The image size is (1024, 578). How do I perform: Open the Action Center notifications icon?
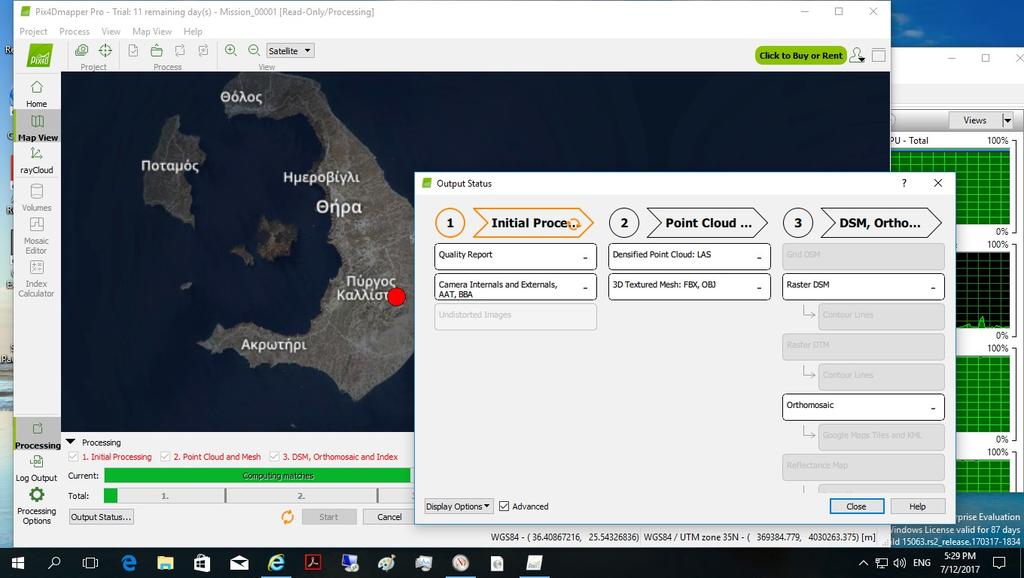coord(999,562)
